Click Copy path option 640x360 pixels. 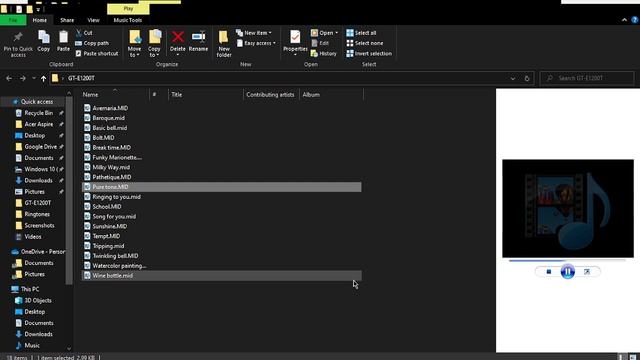point(92,43)
